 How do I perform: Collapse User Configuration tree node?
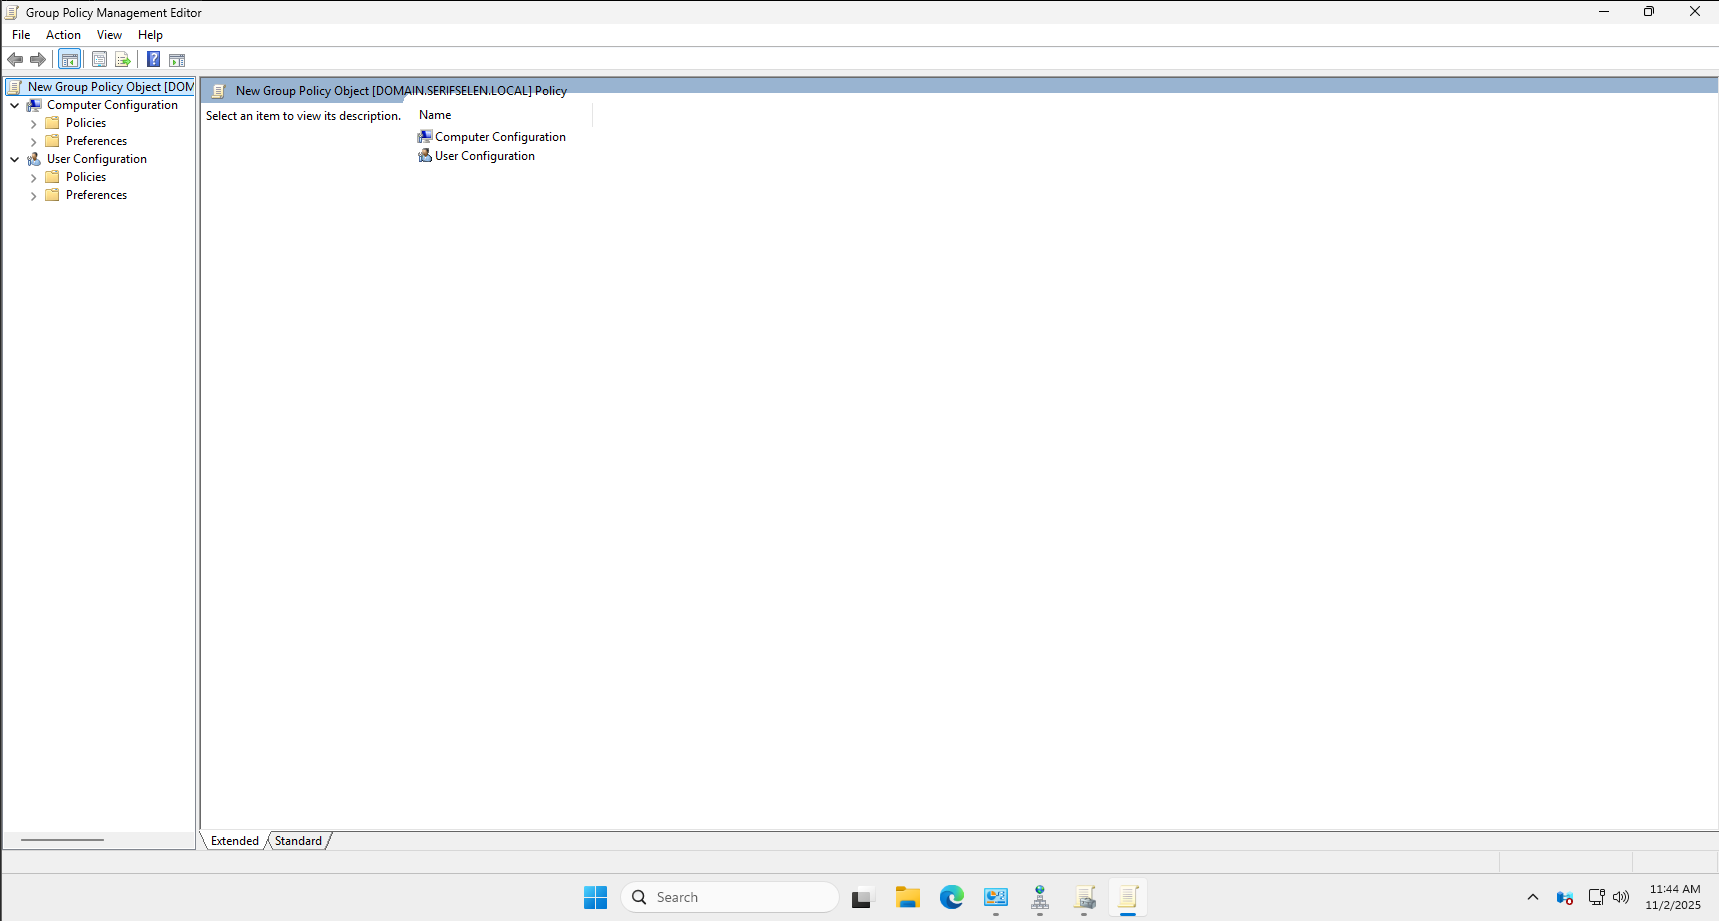[x=15, y=159]
